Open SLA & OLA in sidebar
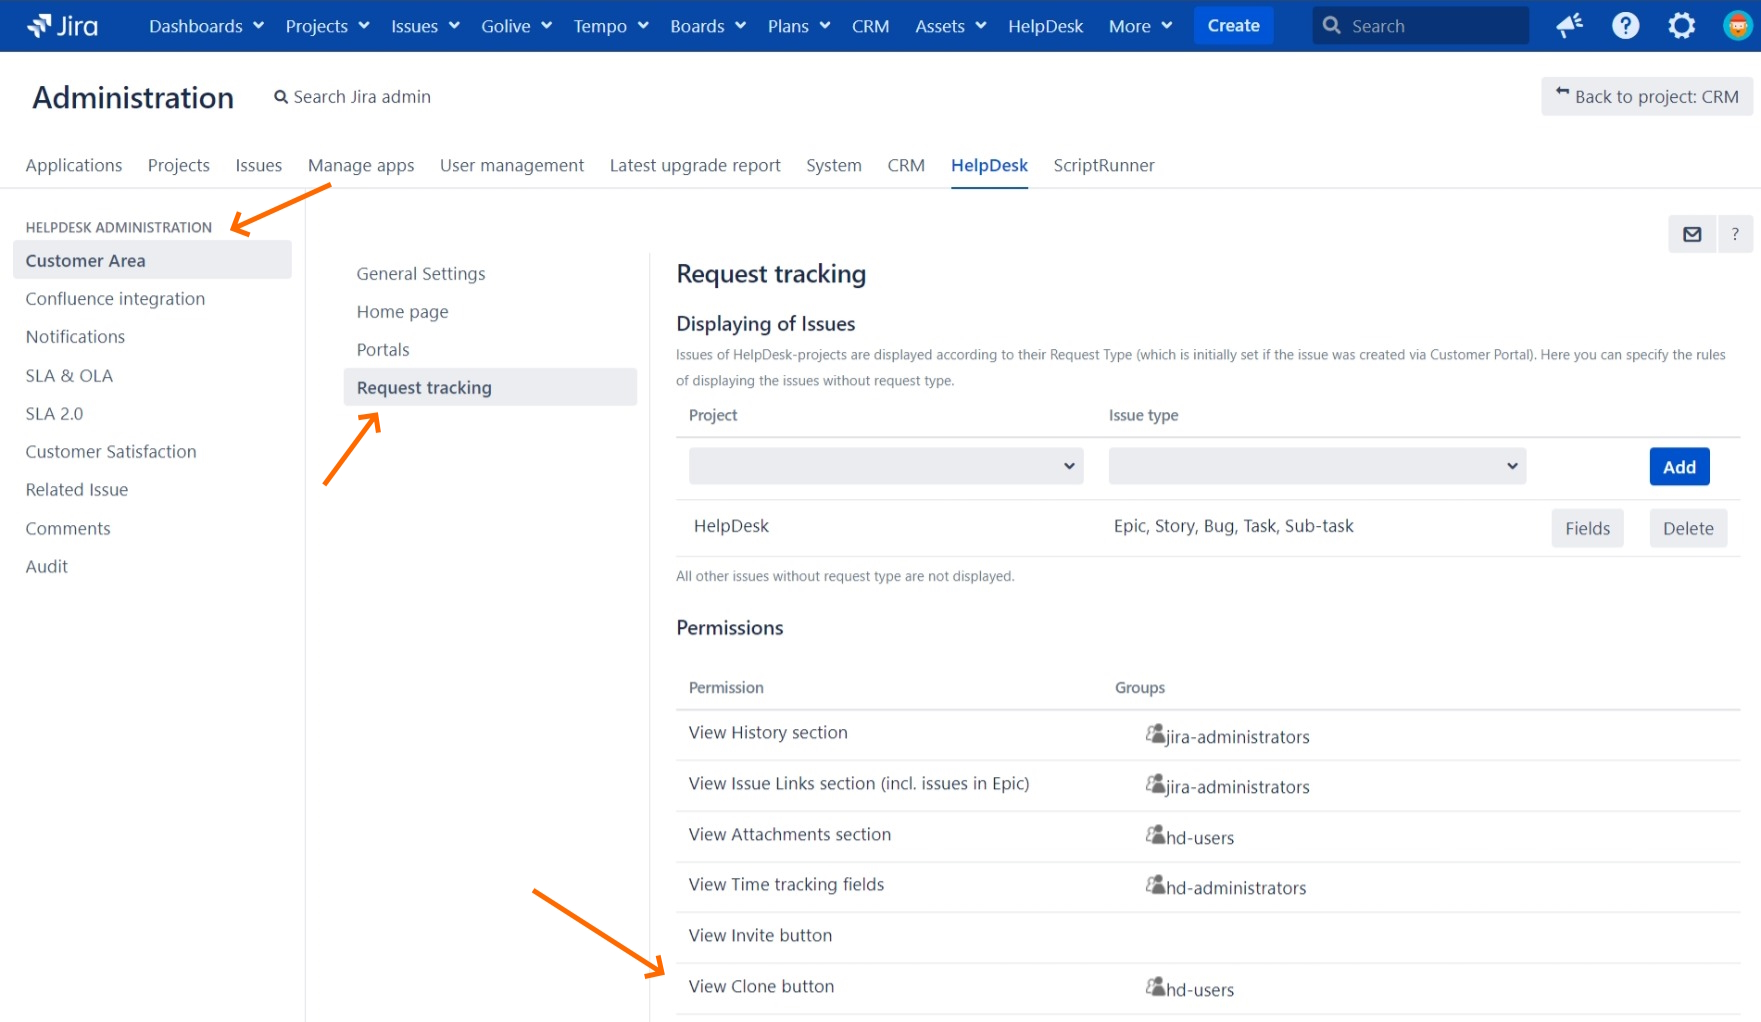Screen dimensions: 1761x1022 pos(69,376)
